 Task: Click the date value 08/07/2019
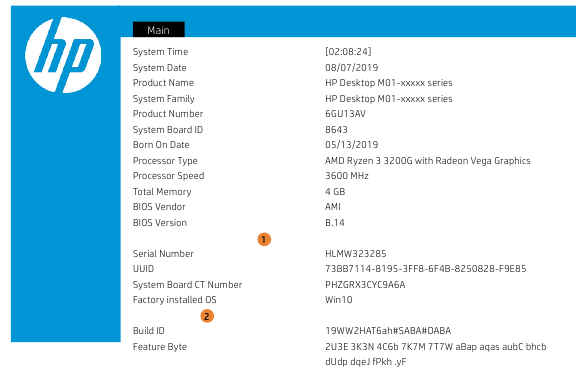coord(352,68)
